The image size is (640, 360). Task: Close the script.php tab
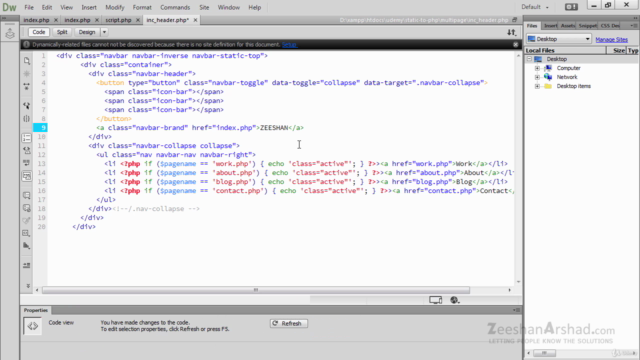[138, 20]
